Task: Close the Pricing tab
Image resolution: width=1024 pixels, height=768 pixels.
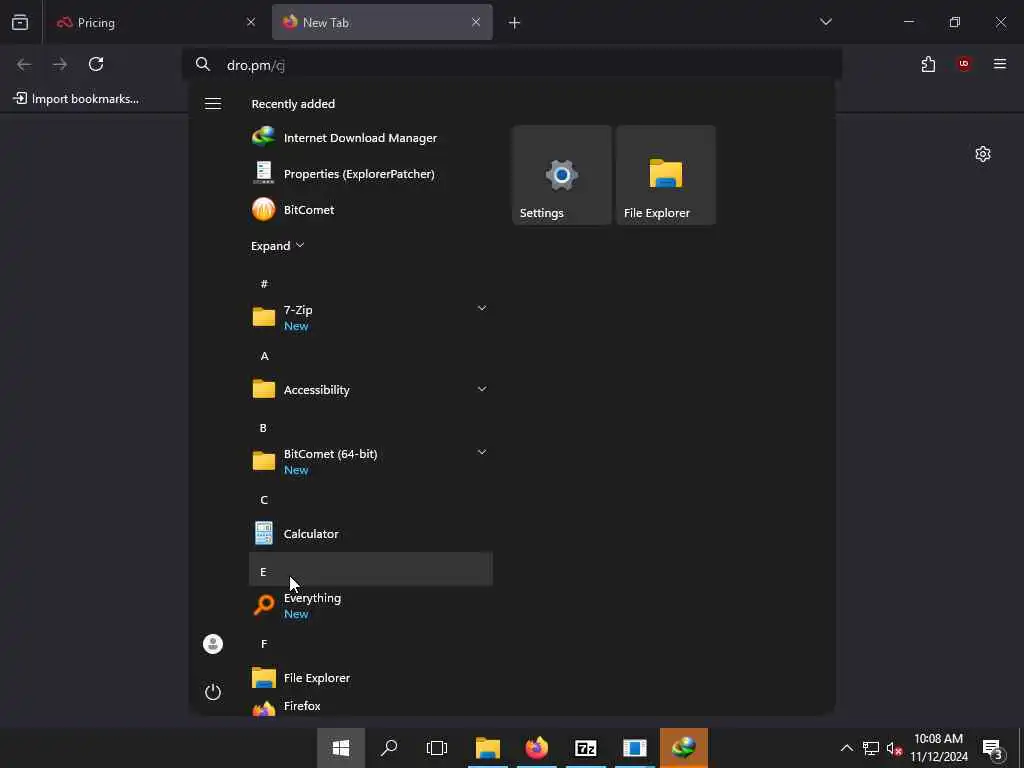Action: (251, 22)
